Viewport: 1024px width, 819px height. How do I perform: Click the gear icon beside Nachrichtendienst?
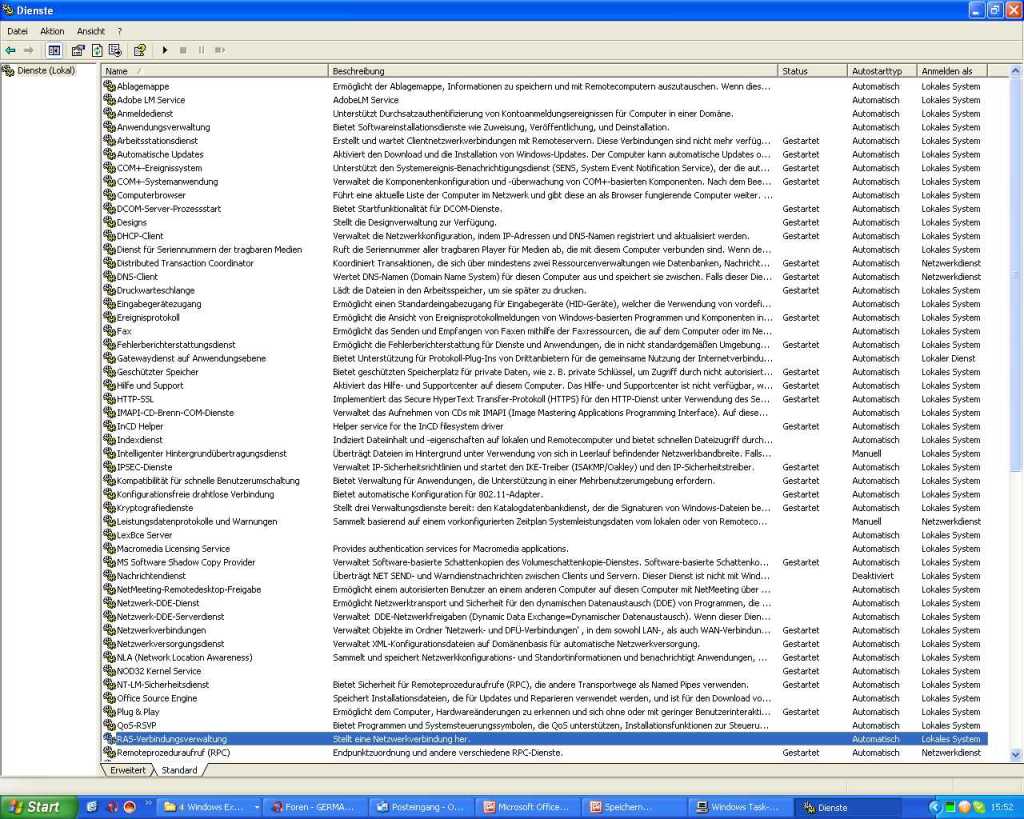(109, 575)
